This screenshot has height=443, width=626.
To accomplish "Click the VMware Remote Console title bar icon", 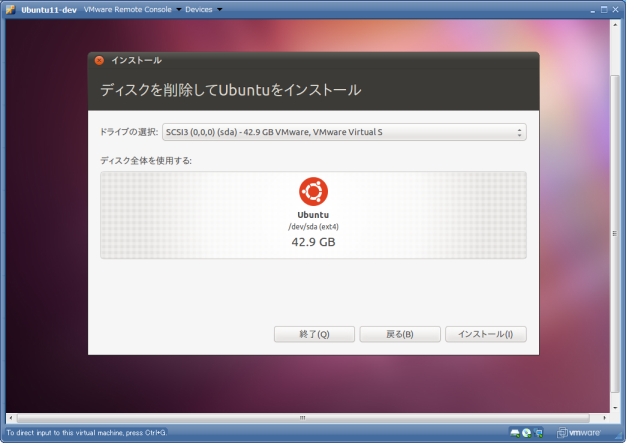I will [x=10, y=10].
